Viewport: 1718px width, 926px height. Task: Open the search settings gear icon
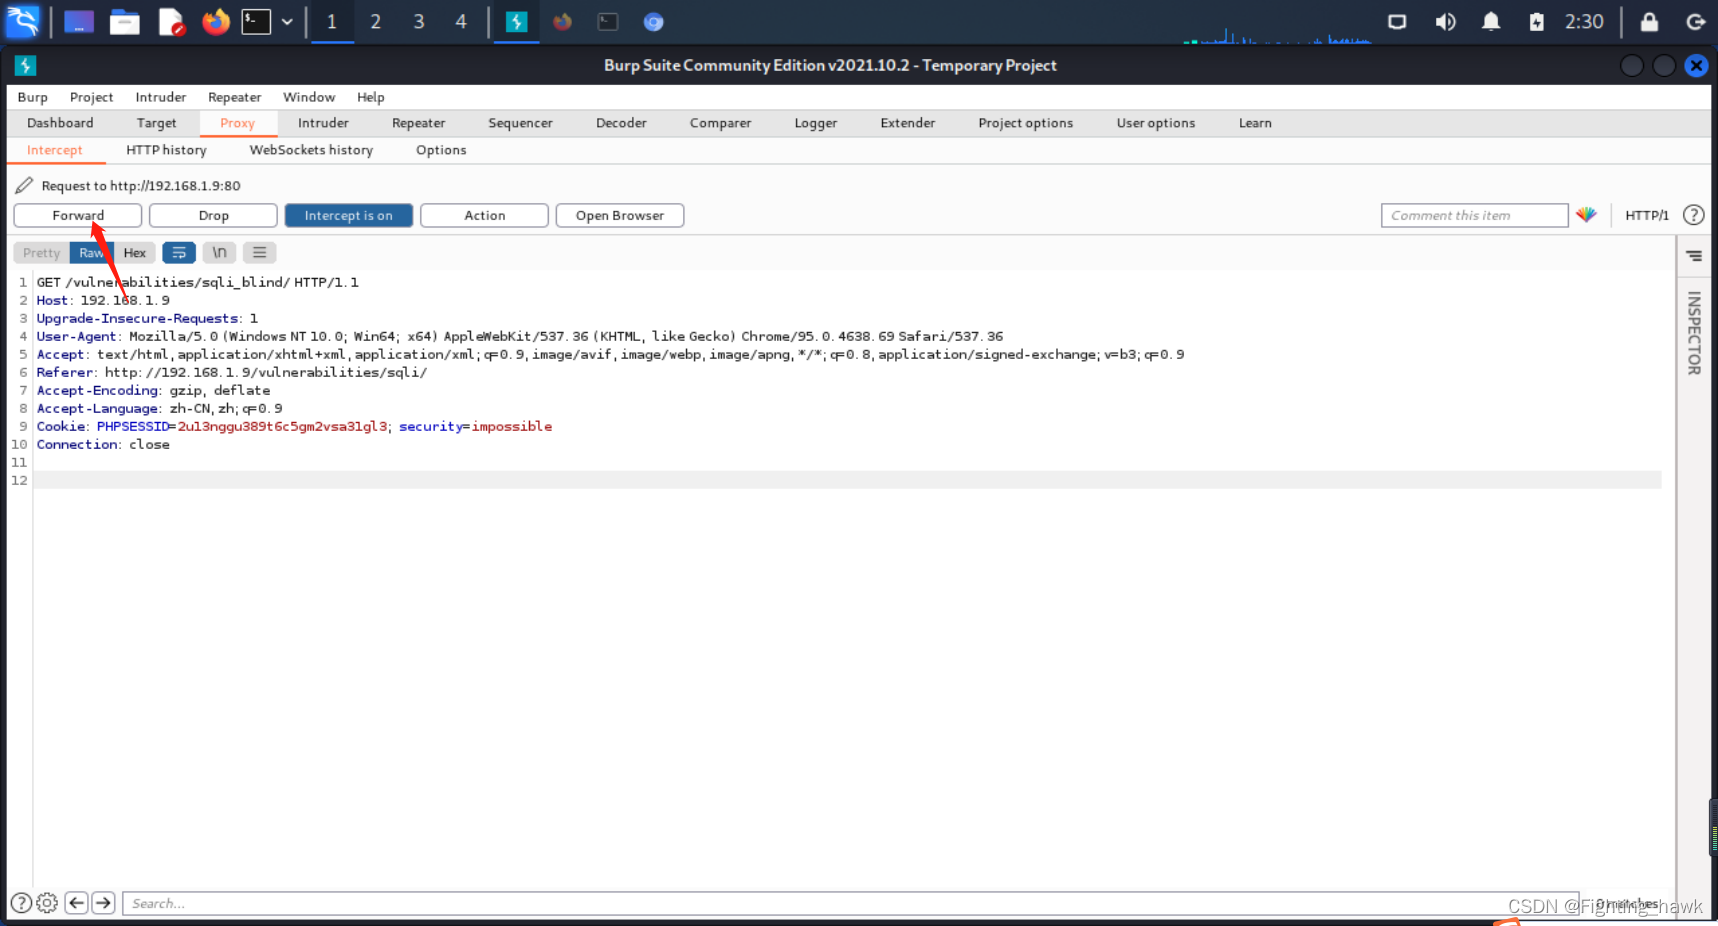47,903
